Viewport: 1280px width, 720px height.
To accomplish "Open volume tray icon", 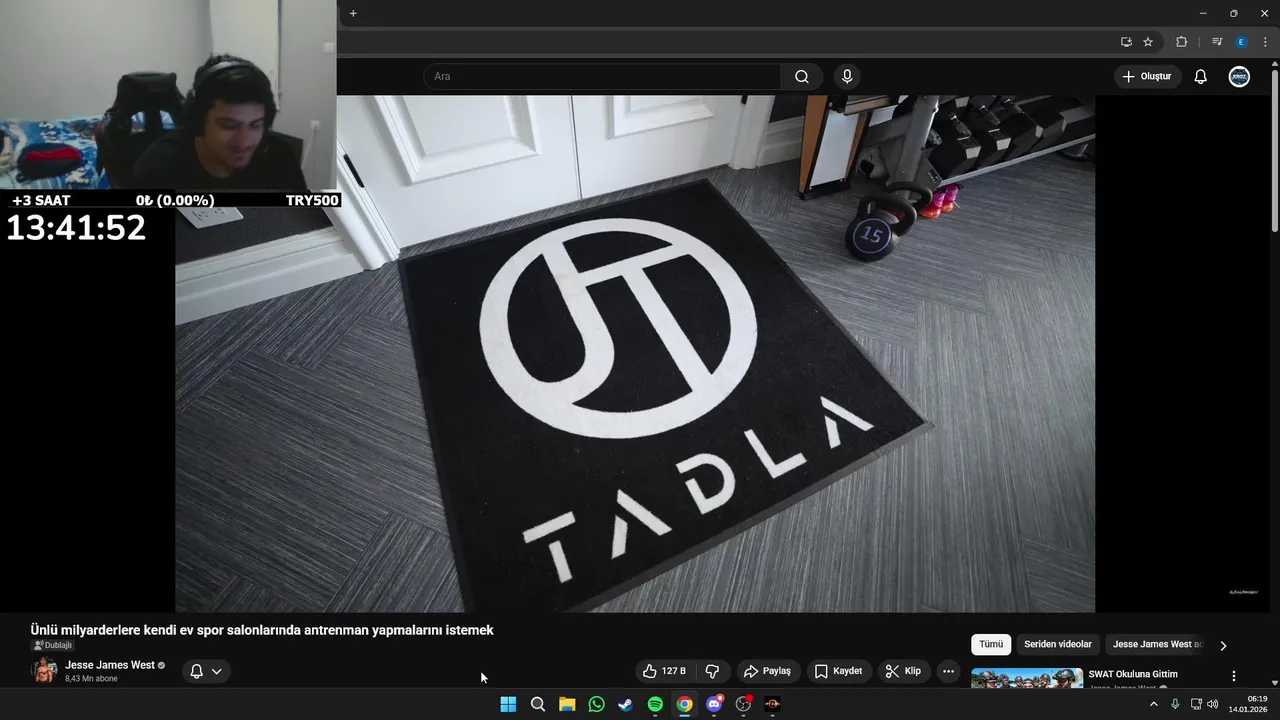I will [x=1213, y=704].
